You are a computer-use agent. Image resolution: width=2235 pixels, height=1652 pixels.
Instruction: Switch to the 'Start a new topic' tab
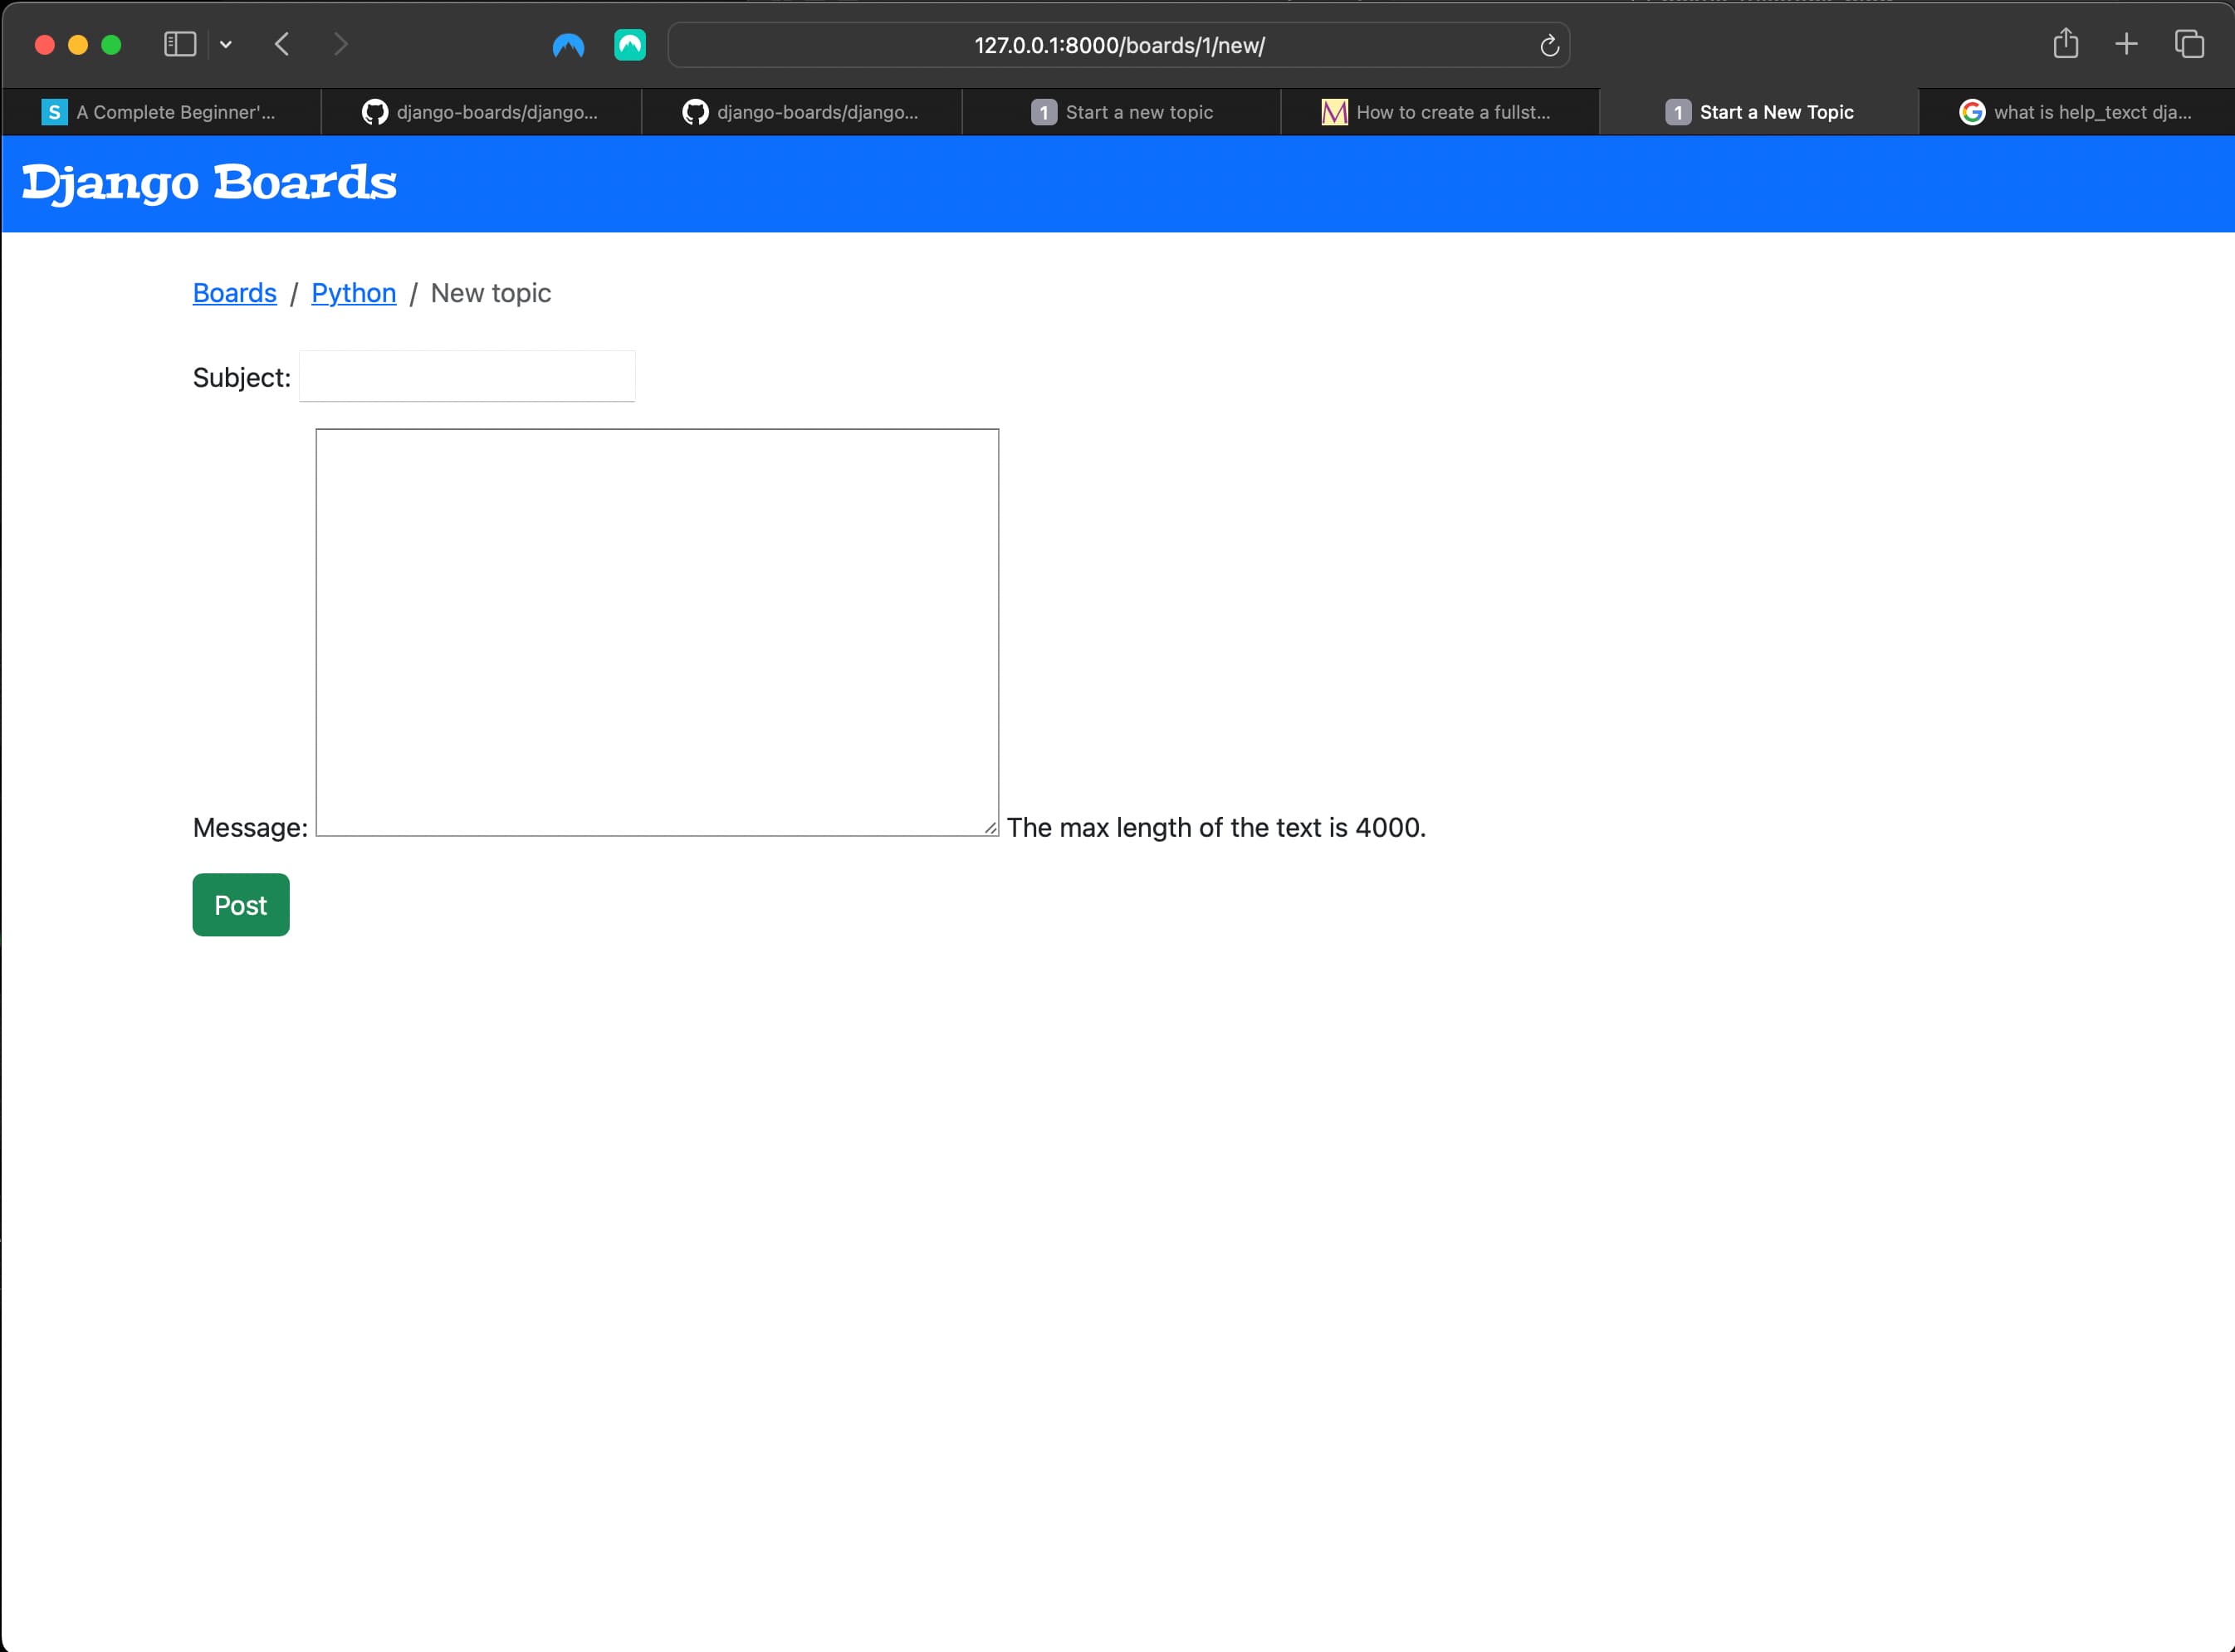tap(1121, 112)
